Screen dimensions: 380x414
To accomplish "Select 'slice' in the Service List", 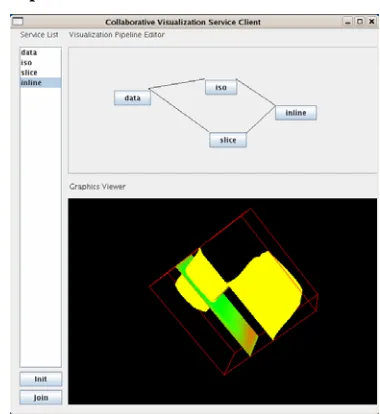I will tap(40, 73).
